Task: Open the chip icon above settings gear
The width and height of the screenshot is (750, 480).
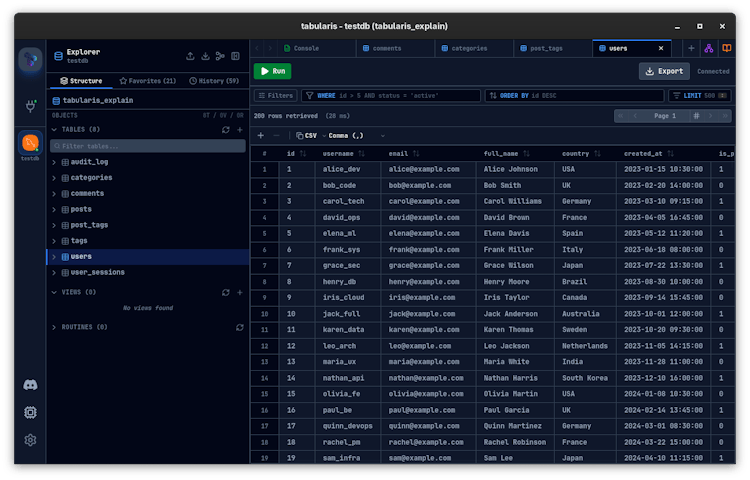Action: 30,413
